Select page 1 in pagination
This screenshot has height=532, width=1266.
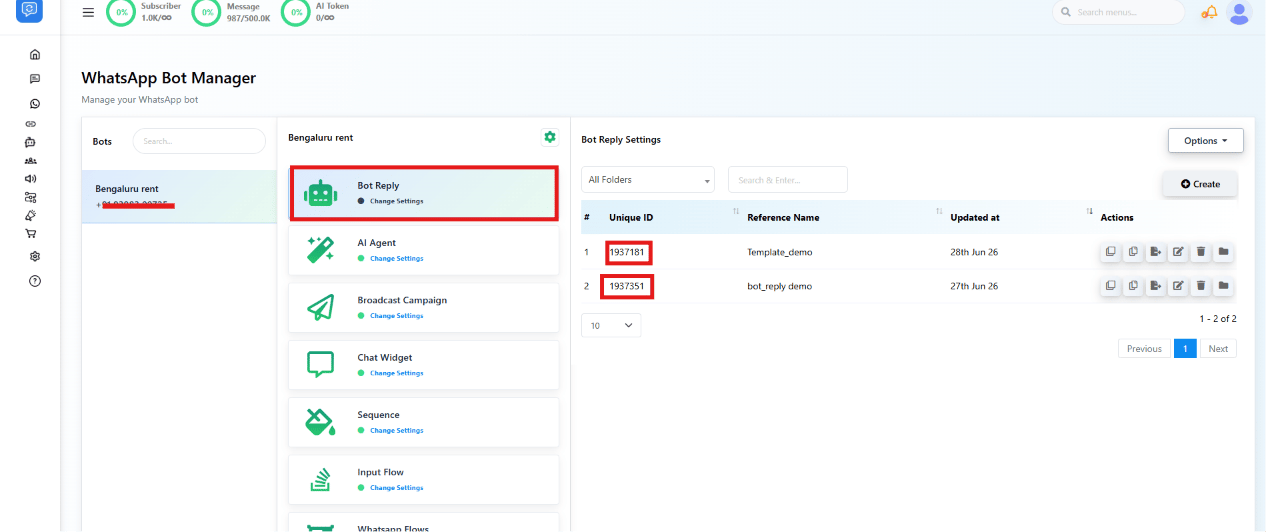point(1185,349)
